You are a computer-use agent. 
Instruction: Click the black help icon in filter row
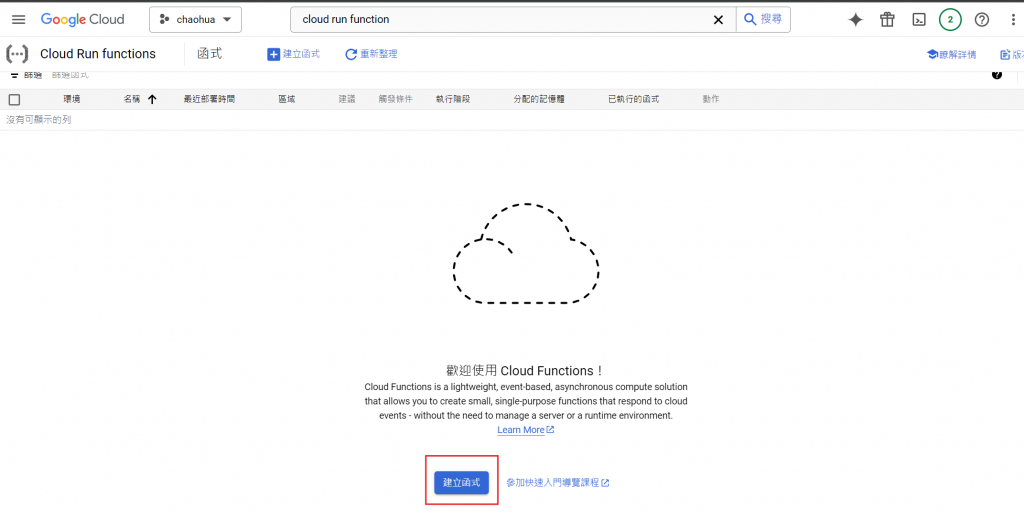(x=997, y=75)
